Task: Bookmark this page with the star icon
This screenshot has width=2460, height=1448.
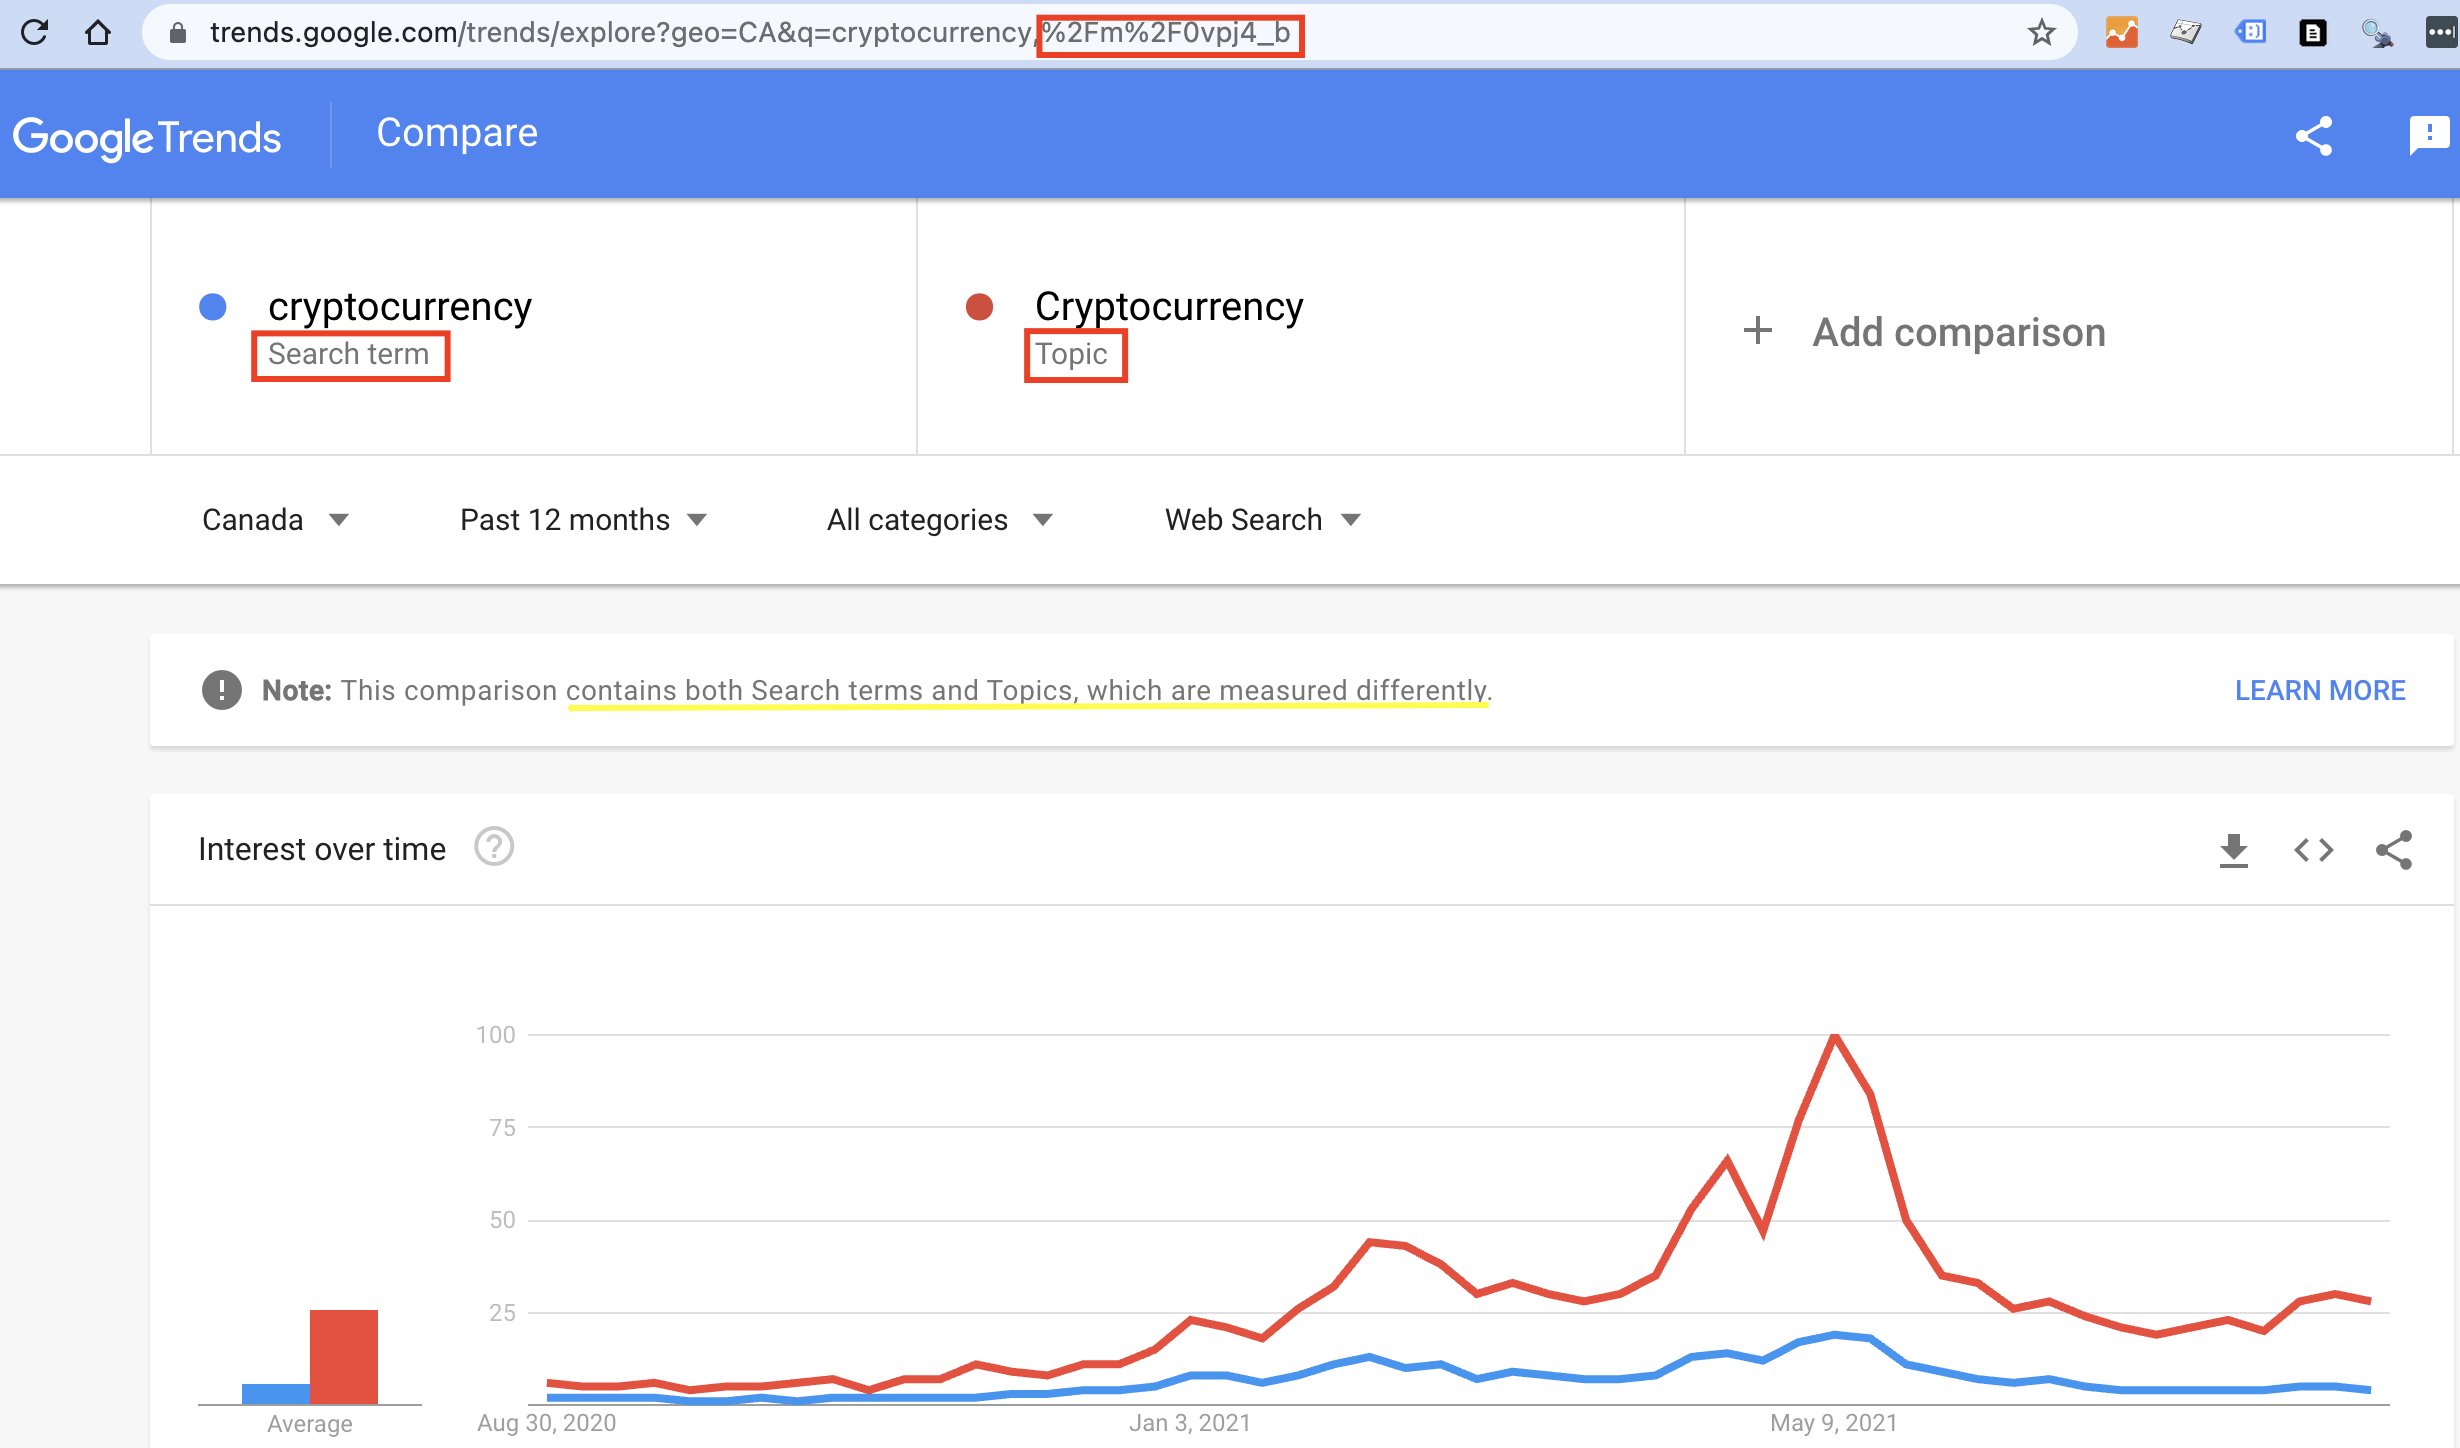Action: [2041, 33]
